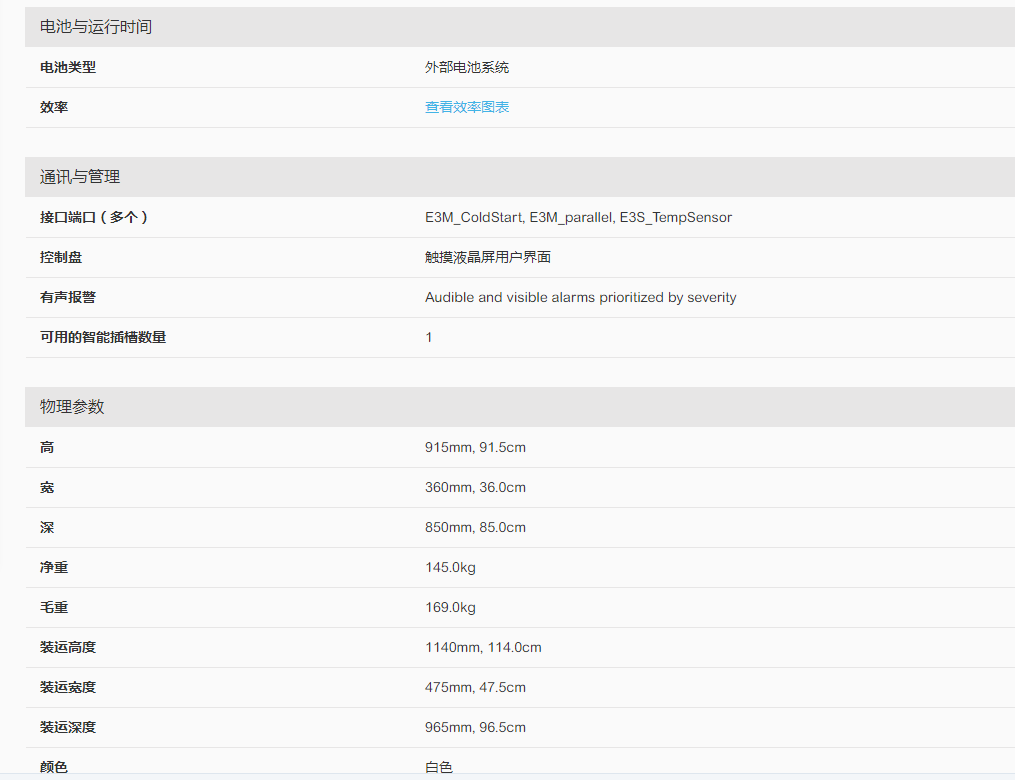Click the 接口端口(多个) row label

click(94, 217)
